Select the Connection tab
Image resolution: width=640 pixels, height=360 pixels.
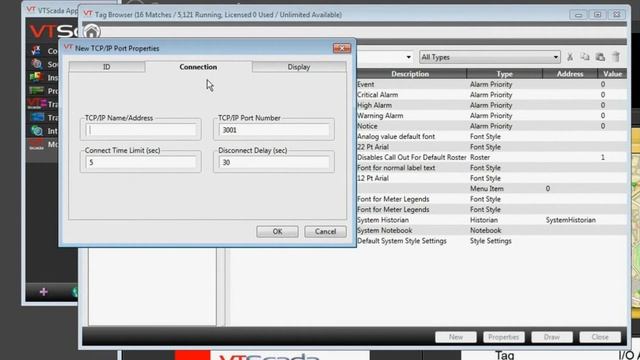click(198, 67)
